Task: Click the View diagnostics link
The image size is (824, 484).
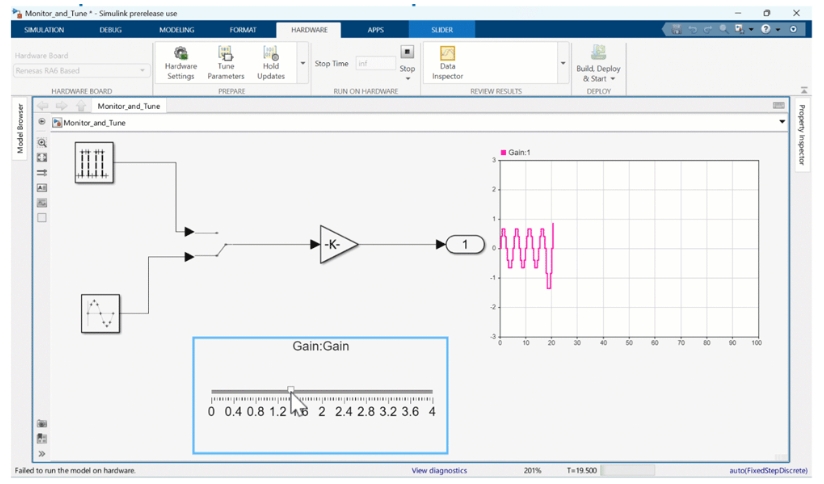Action: coord(439,470)
